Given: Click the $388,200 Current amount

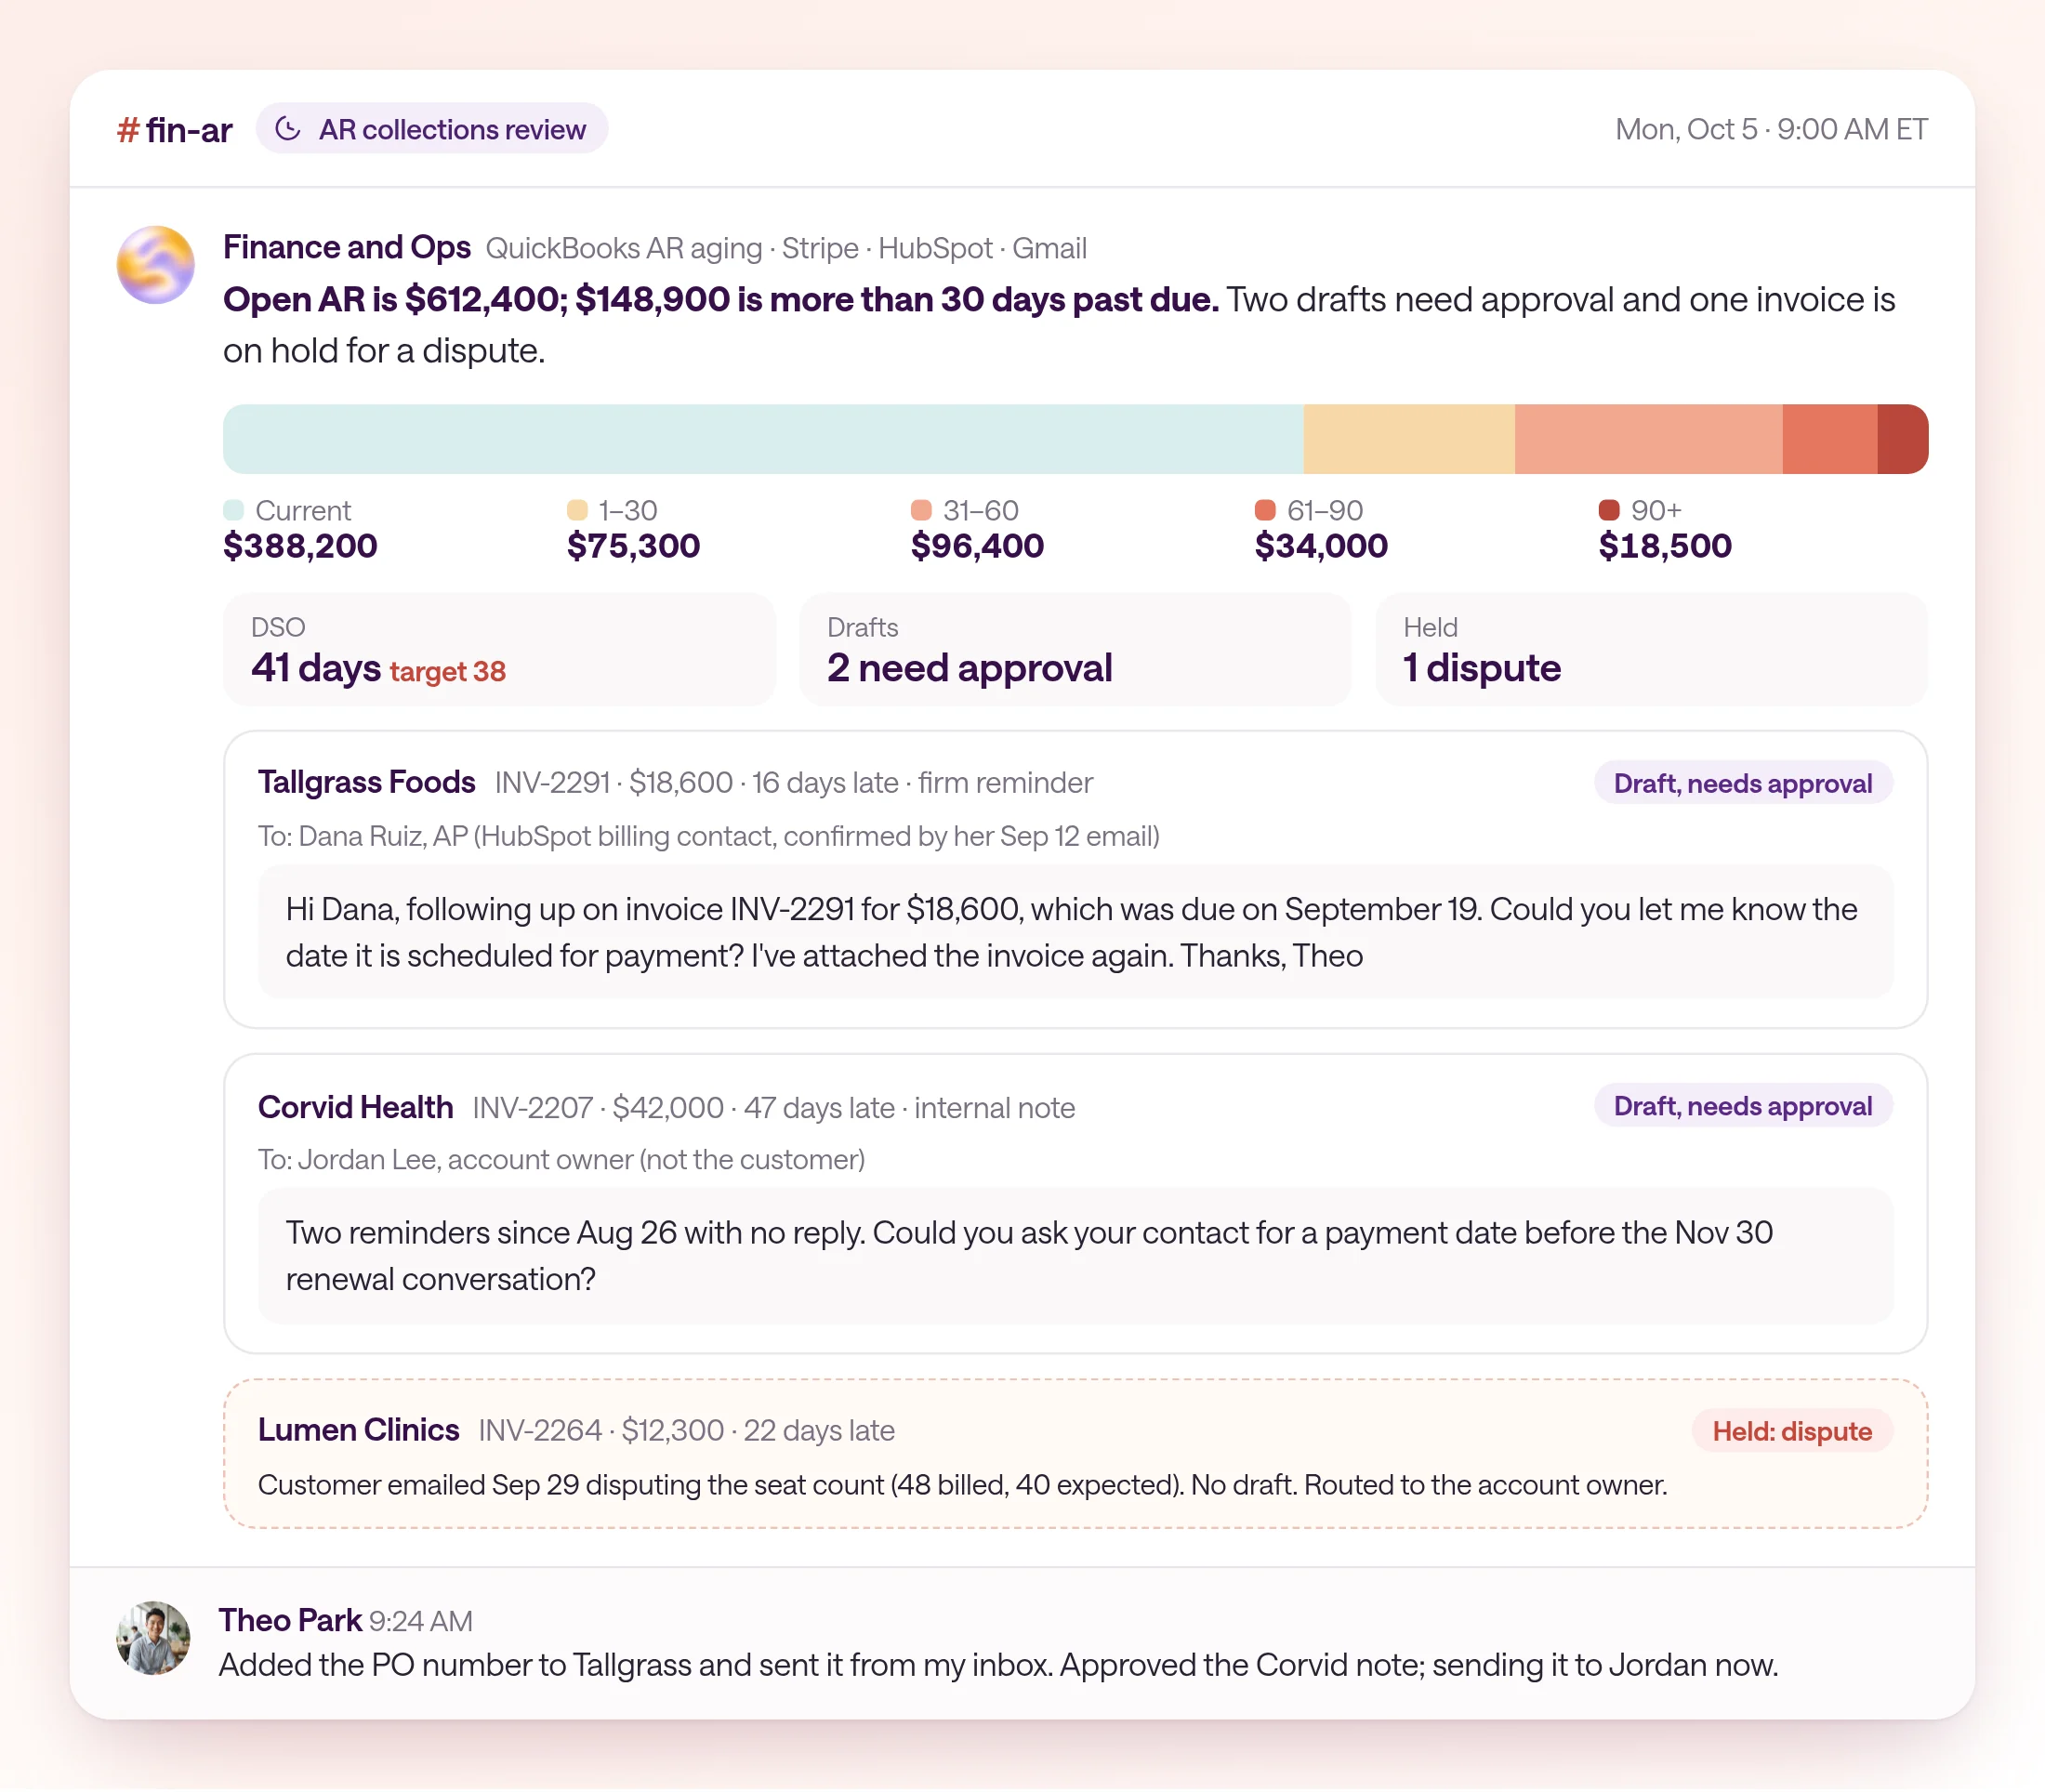Looking at the screenshot, I should click(x=300, y=546).
